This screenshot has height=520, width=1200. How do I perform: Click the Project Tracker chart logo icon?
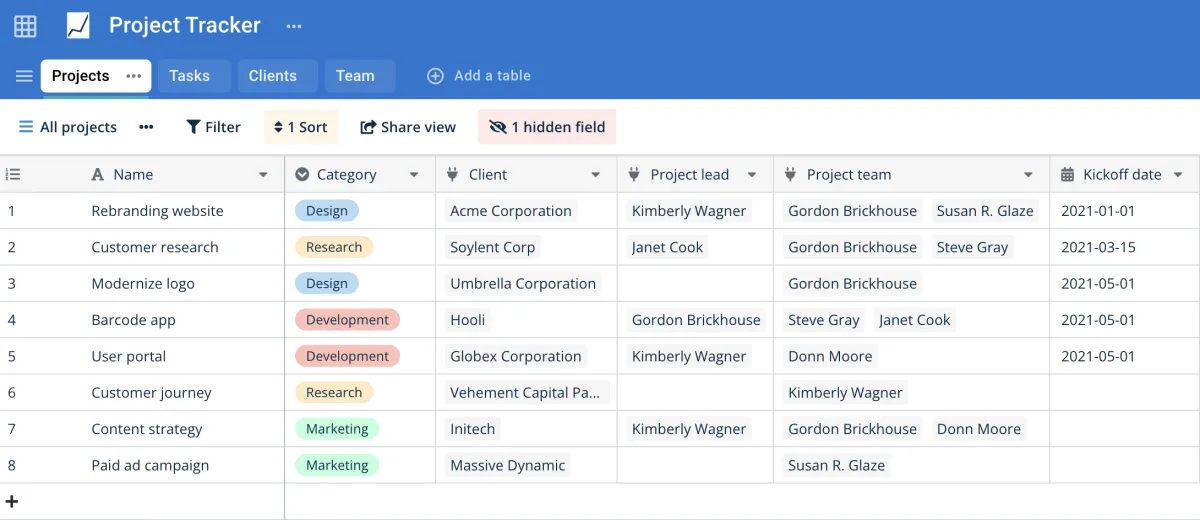(78, 26)
